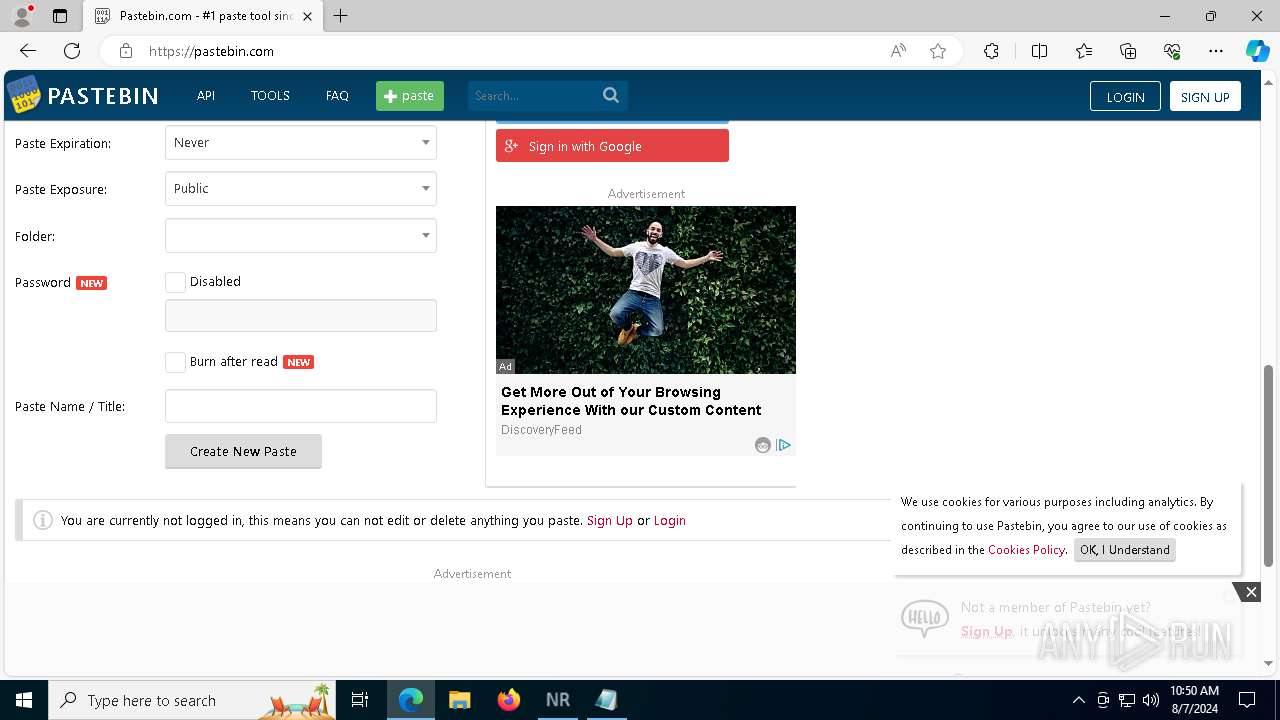Viewport: 1280px width, 720px height.
Task: Open Task View on taskbar
Action: [x=360, y=700]
